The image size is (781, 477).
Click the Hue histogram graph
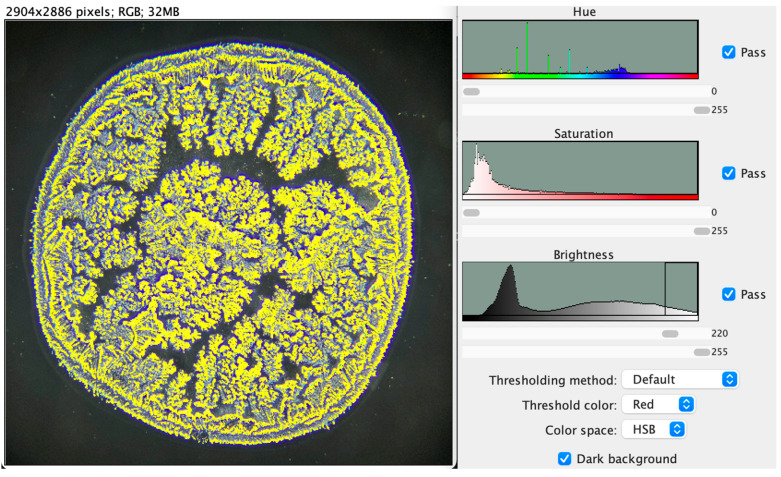coord(580,49)
